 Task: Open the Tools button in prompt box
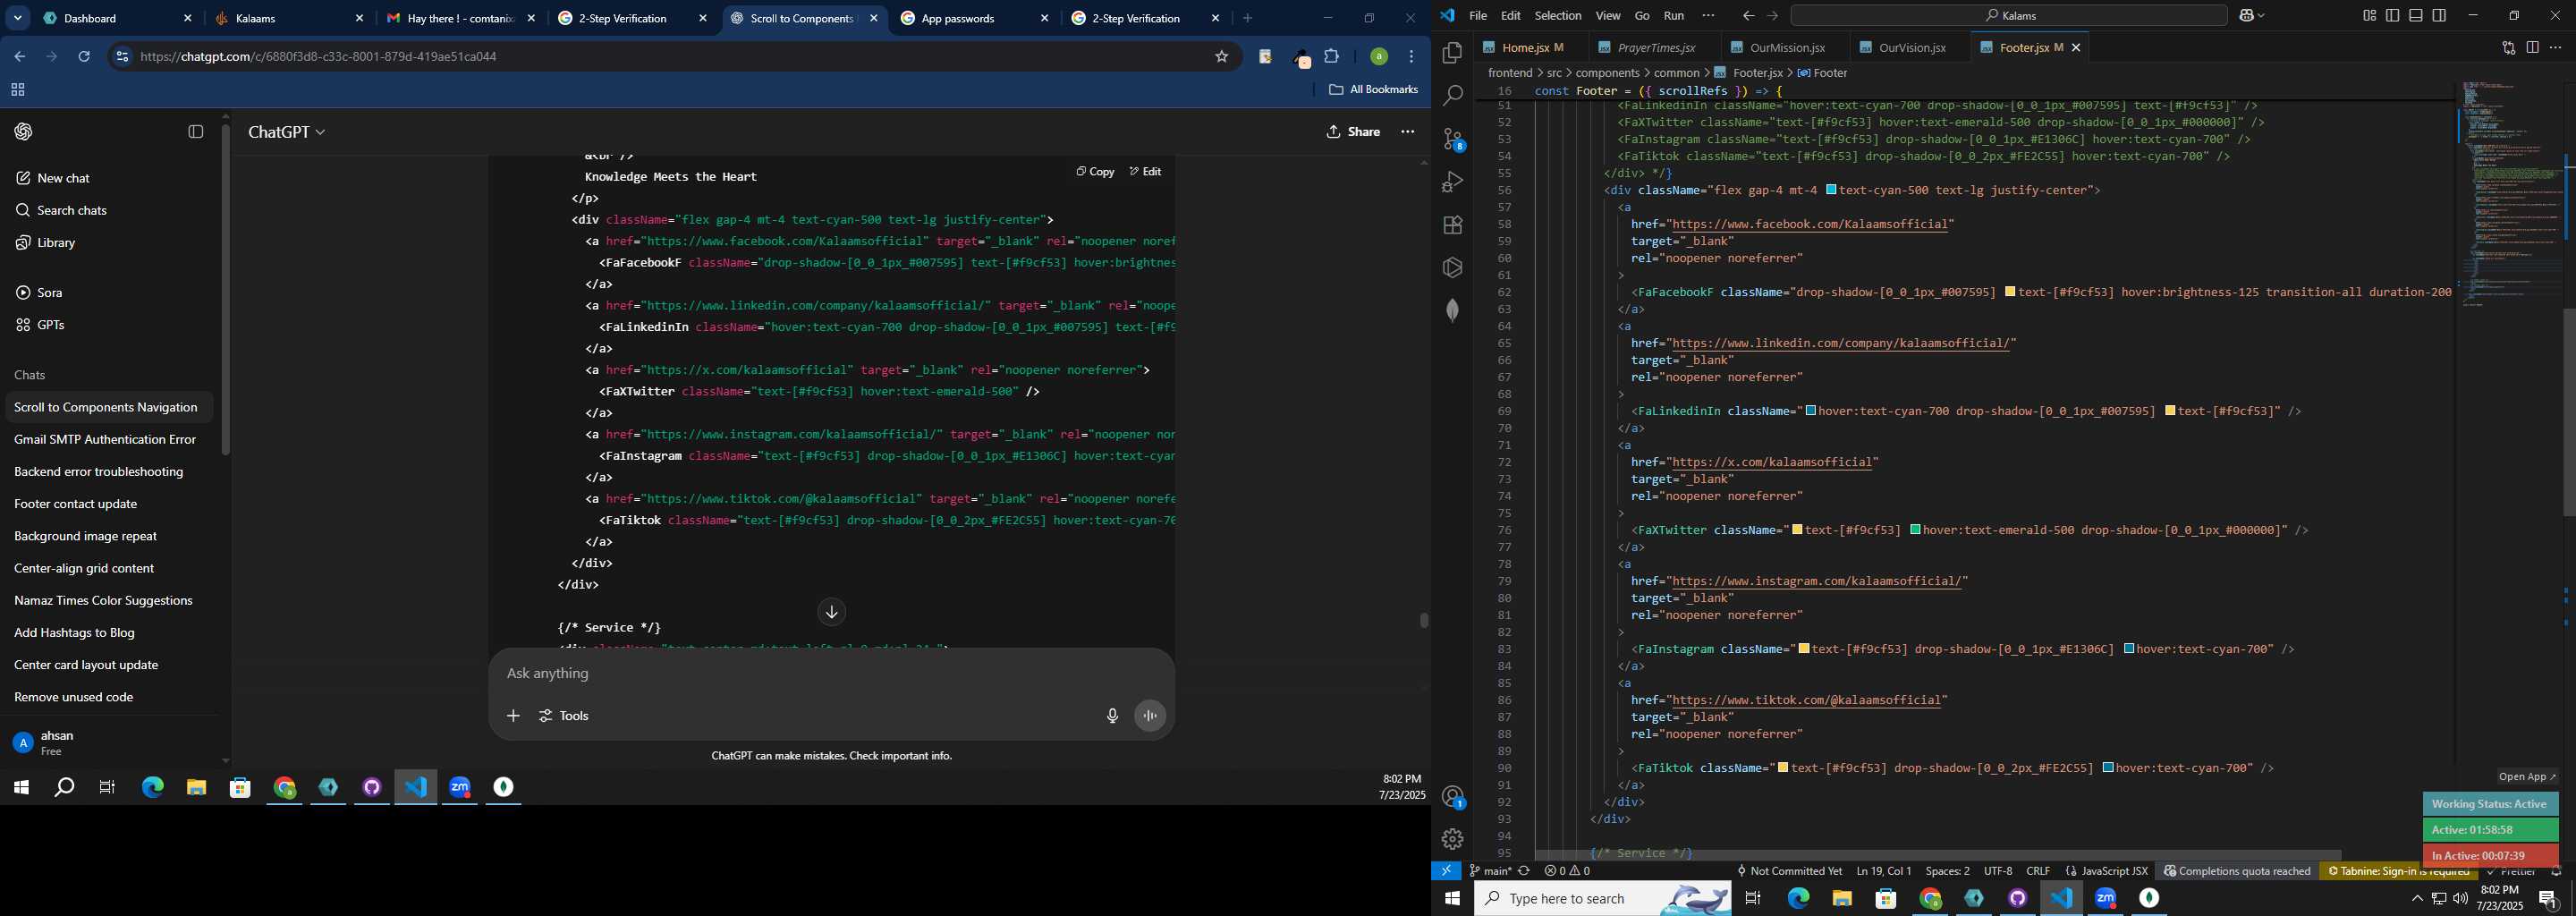pyautogui.click(x=565, y=716)
